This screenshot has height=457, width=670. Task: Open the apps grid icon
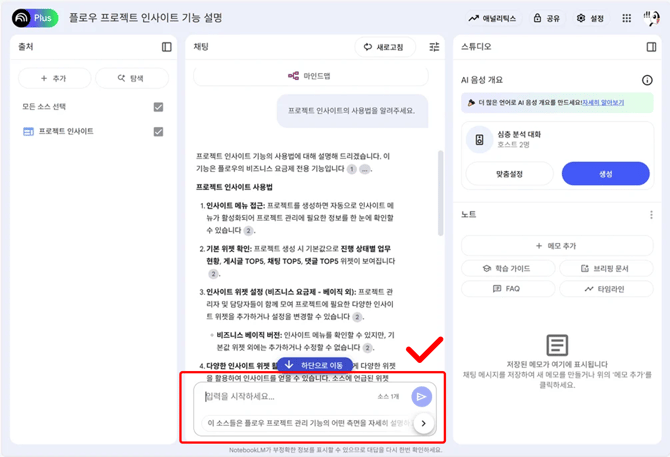click(626, 18)
